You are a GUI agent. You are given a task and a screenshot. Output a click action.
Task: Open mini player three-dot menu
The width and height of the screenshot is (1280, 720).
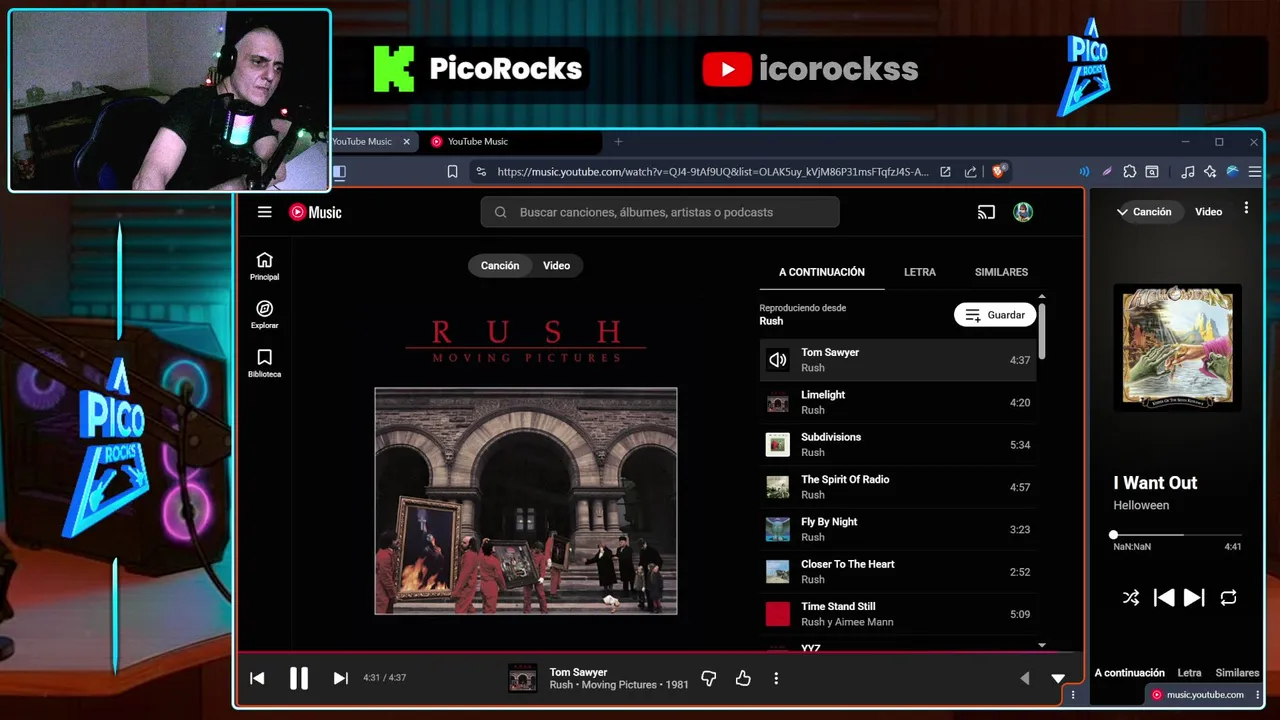point(1246,208)
